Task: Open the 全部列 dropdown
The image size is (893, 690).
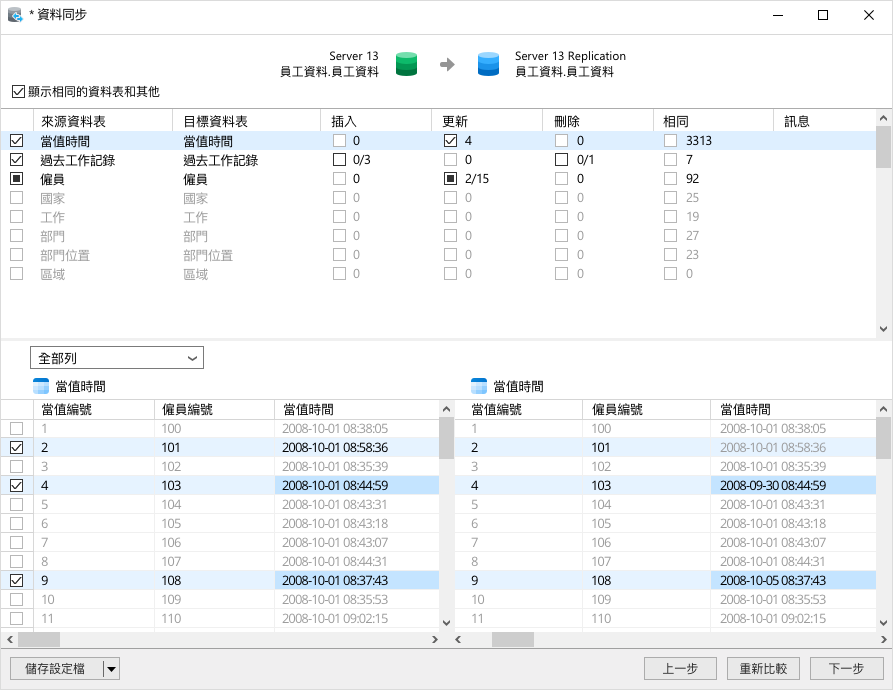Action: [117, 358]
